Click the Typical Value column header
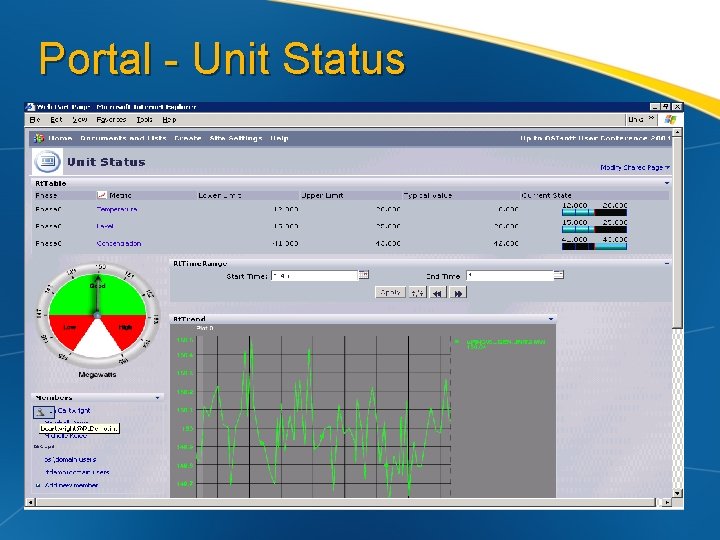 pos(428,196)
